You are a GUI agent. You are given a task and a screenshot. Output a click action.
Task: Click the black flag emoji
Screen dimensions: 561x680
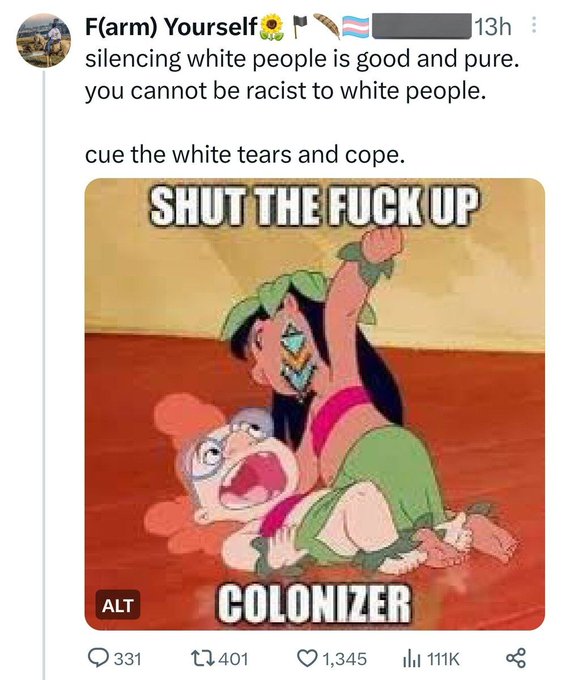pyautogui.click(x=300, y=27)
